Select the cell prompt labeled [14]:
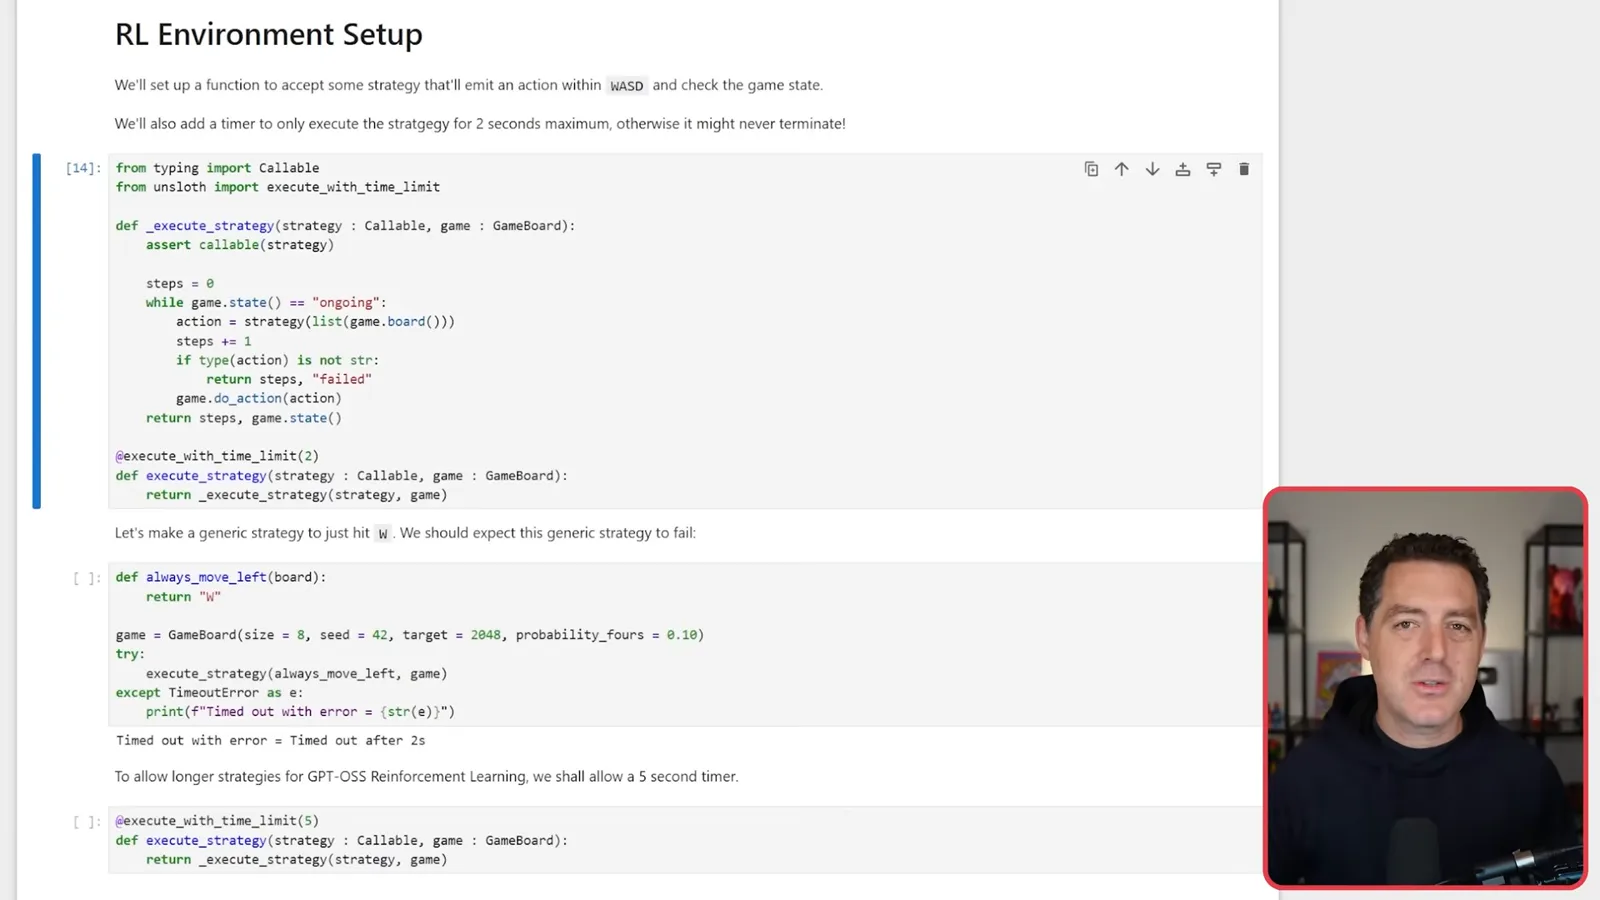The image size is (1600, 900). pyautogui.click(x=83, y=168)
